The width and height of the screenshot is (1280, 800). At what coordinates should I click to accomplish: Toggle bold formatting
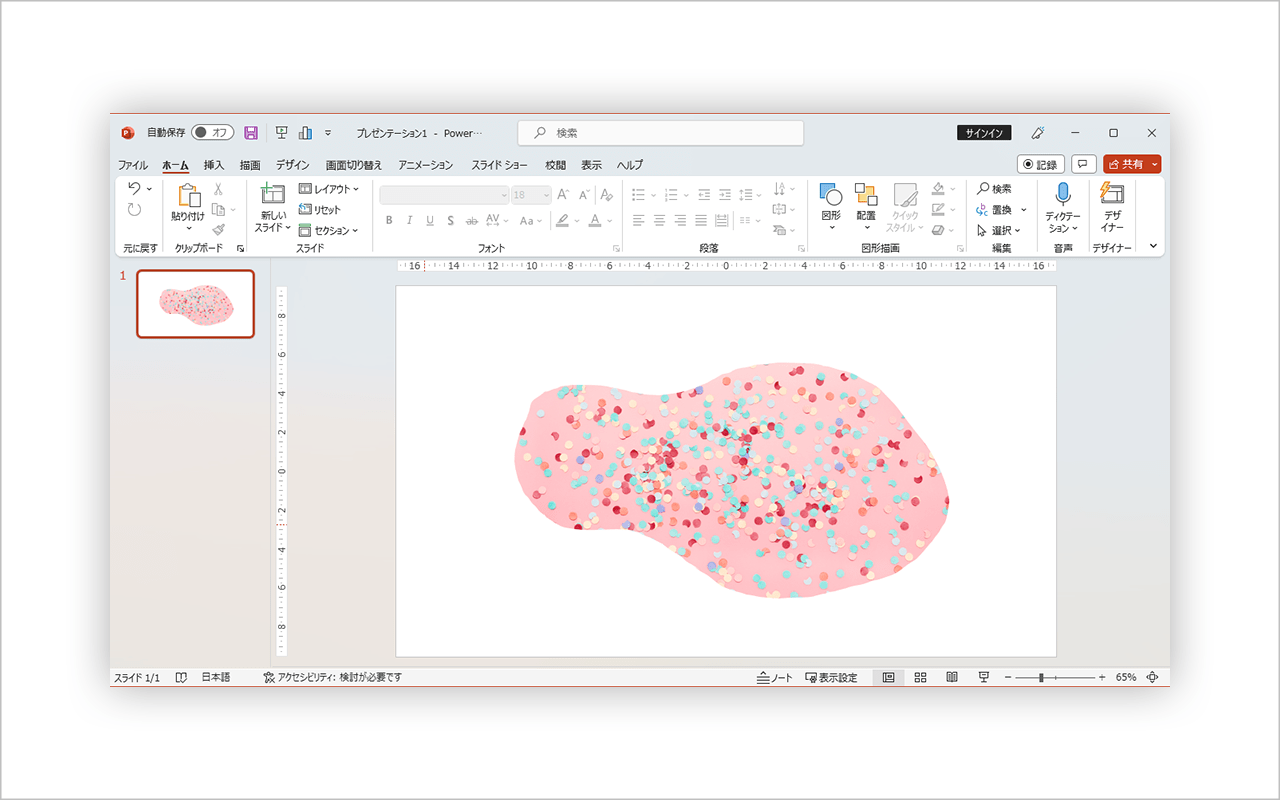tap(389, 220)
